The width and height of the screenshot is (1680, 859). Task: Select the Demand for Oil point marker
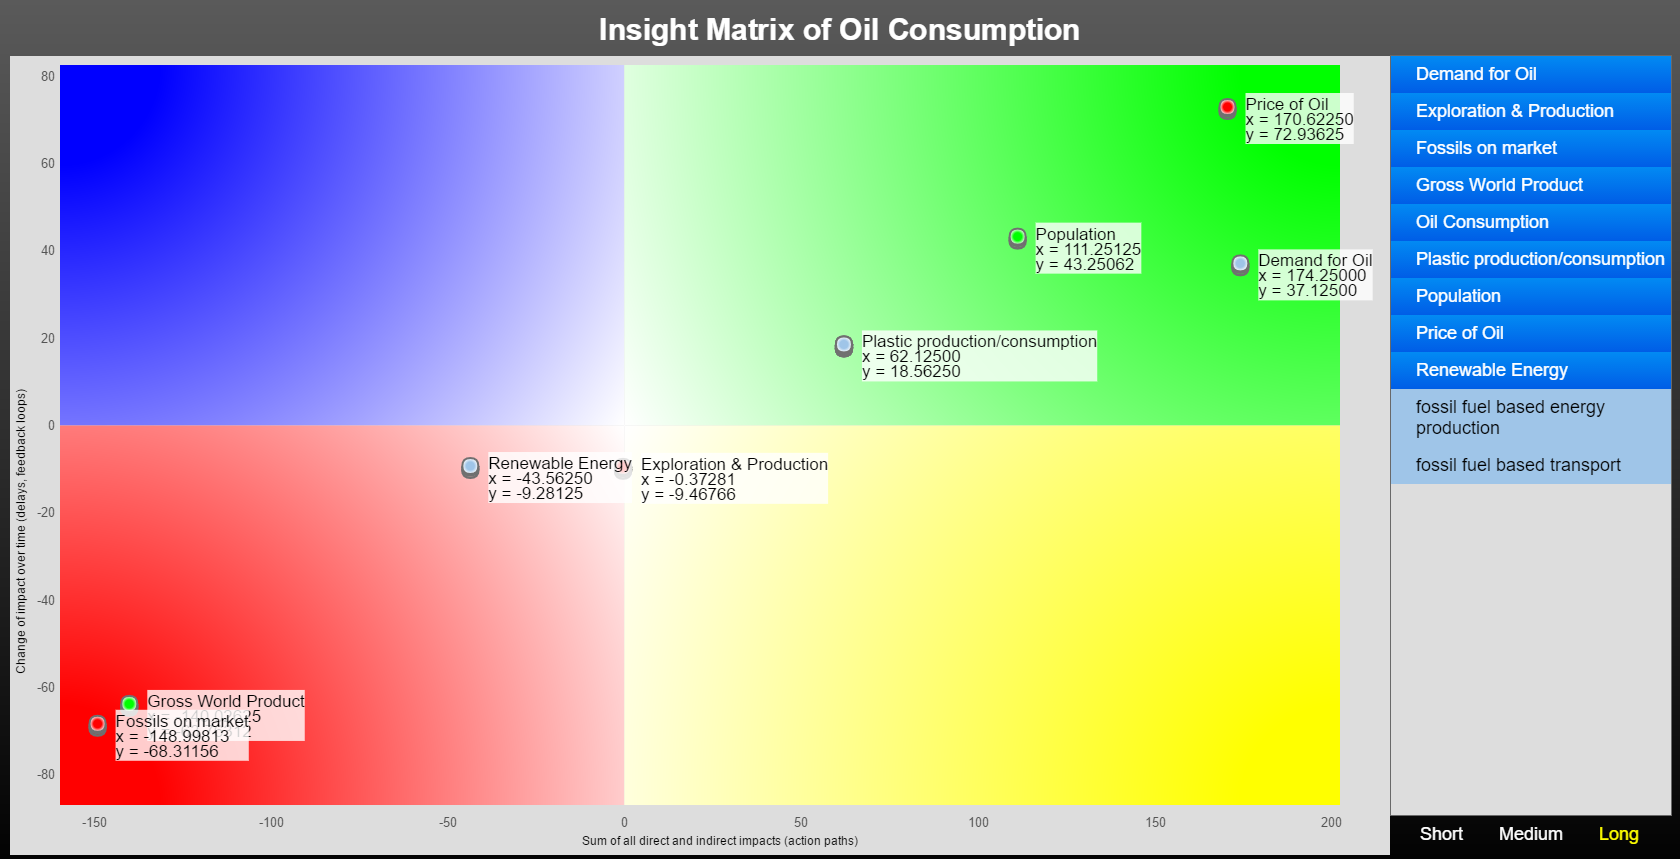(x=1240, y=265)
